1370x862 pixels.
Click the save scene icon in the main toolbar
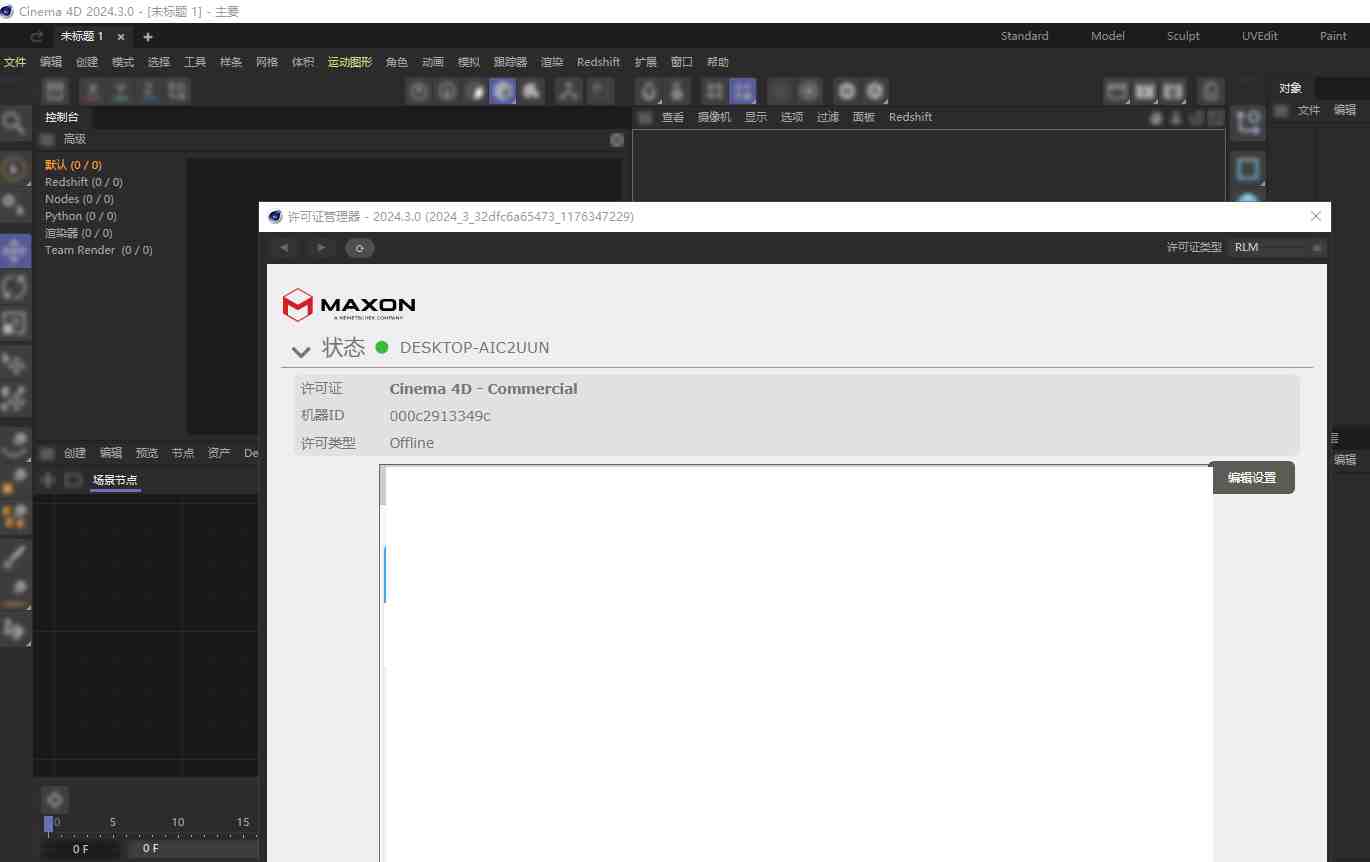click(x=55, y=90)
